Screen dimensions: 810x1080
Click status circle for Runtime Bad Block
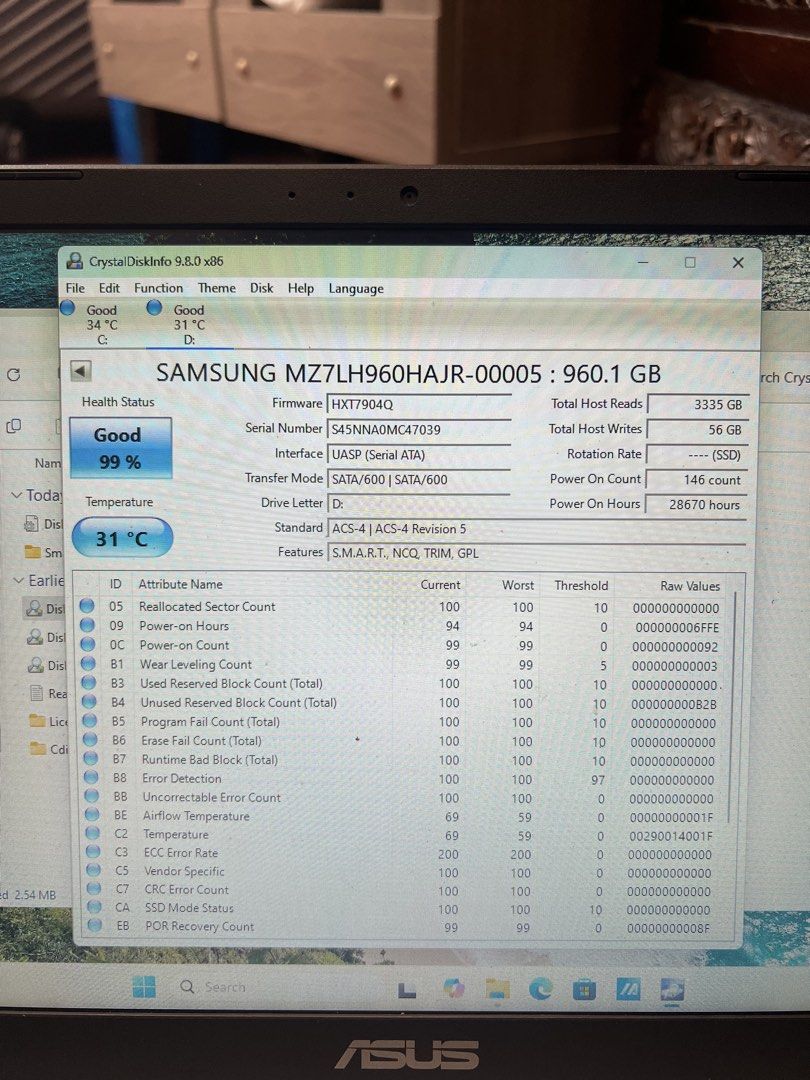tap(91, 758)
